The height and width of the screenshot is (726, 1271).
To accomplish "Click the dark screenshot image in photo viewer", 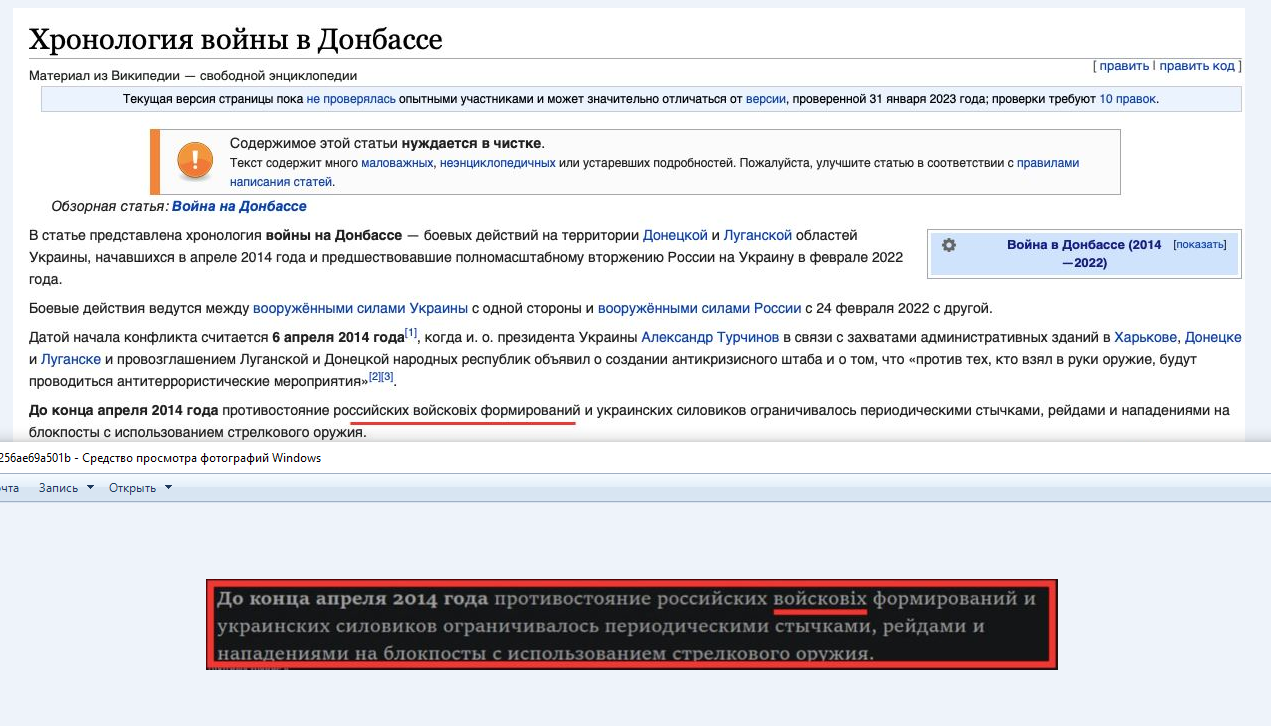I will [632, 625].
